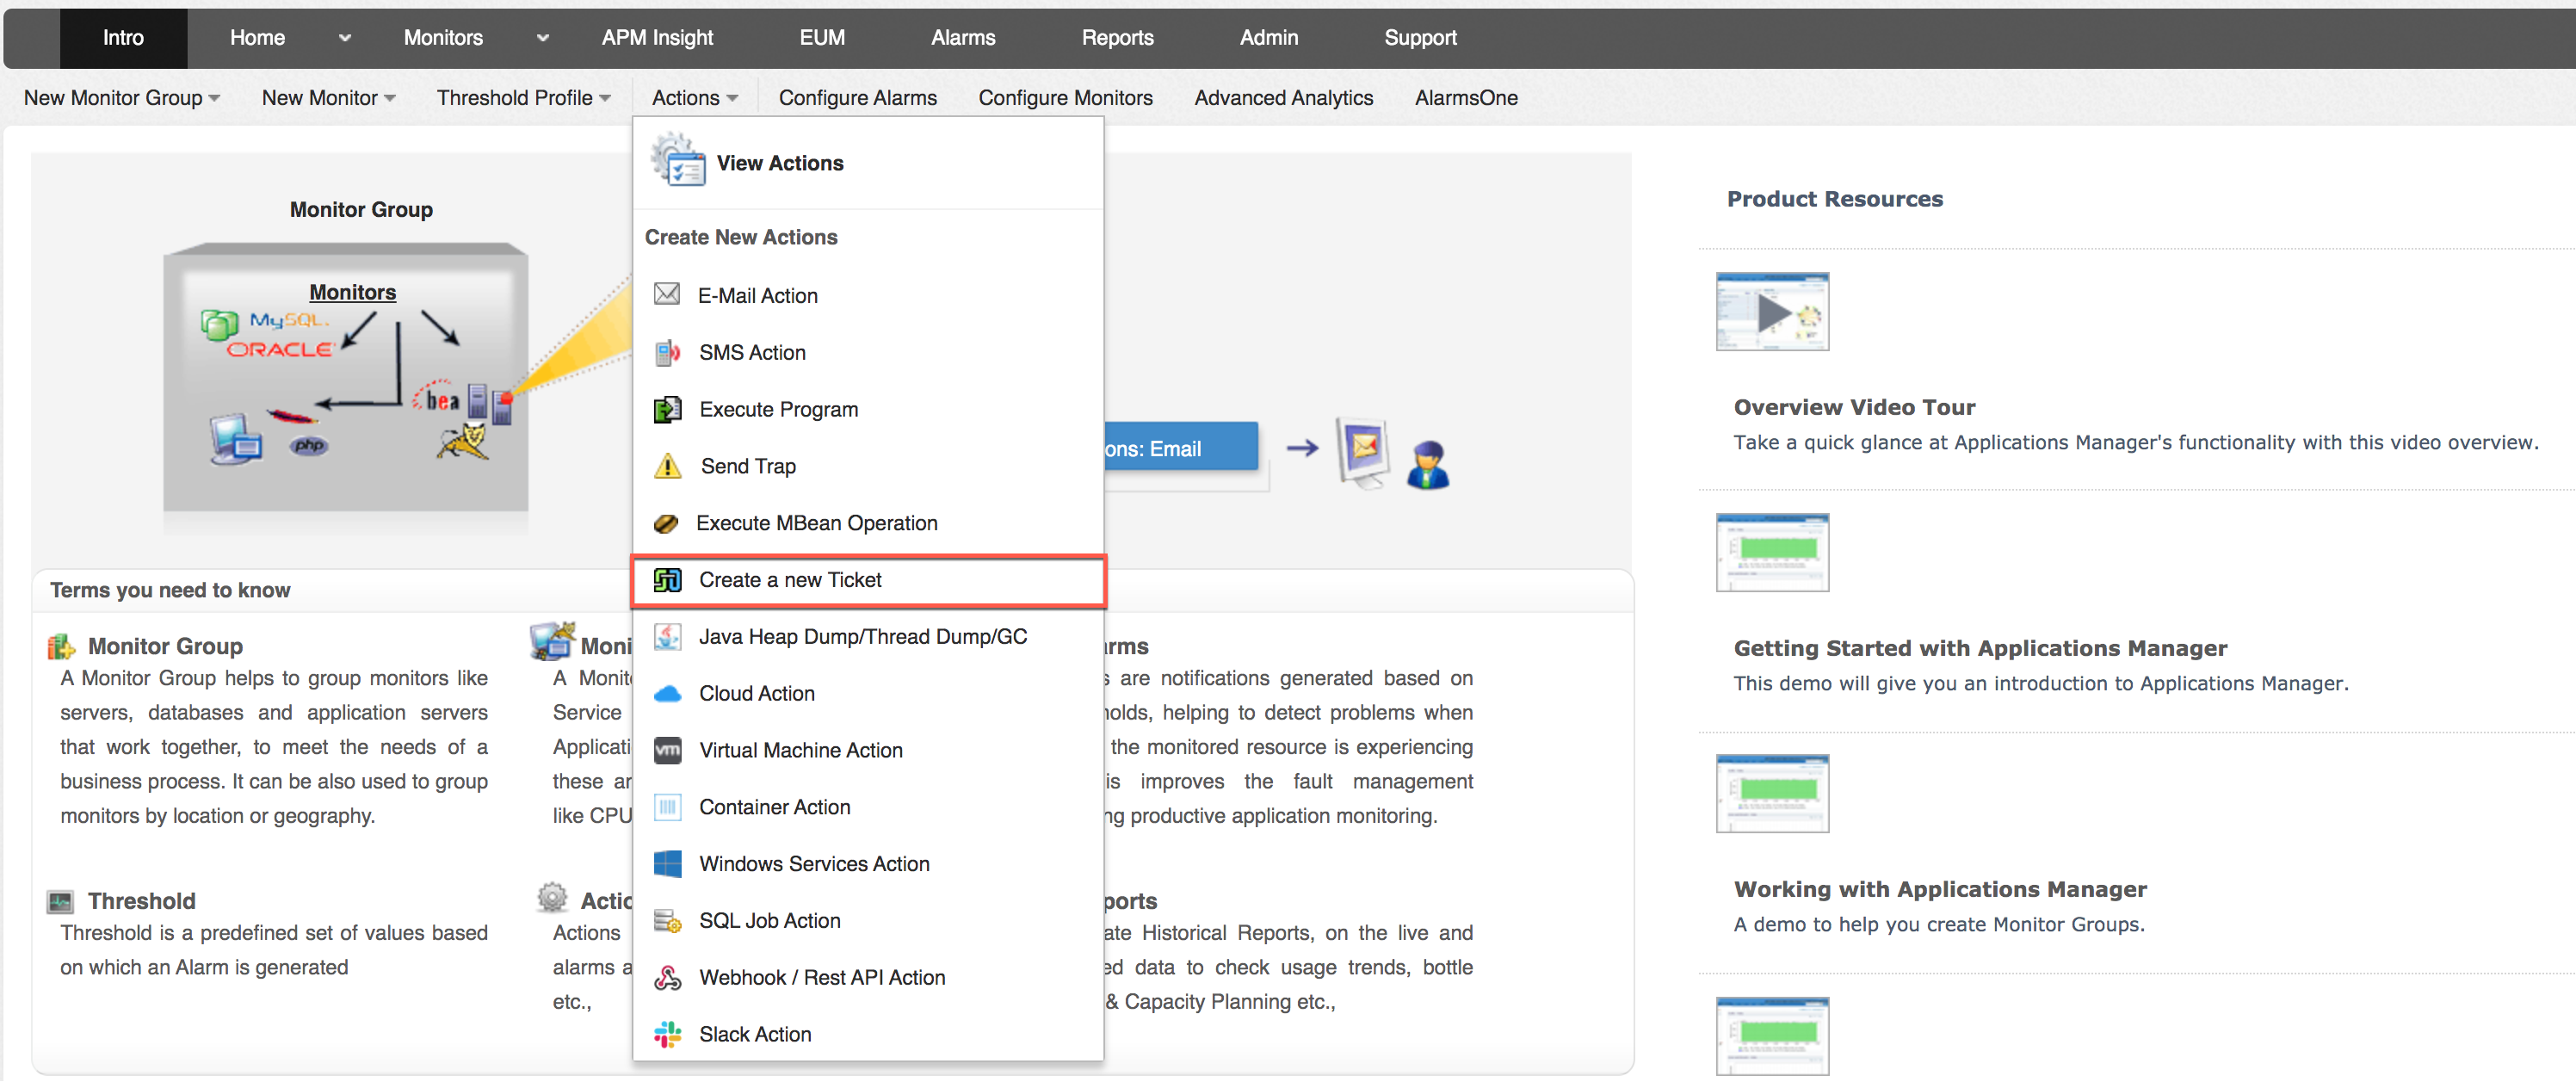Click the Cloud Action cloud icon
The height and width of the screenshot is (1082, 2576).
(666, 693)
